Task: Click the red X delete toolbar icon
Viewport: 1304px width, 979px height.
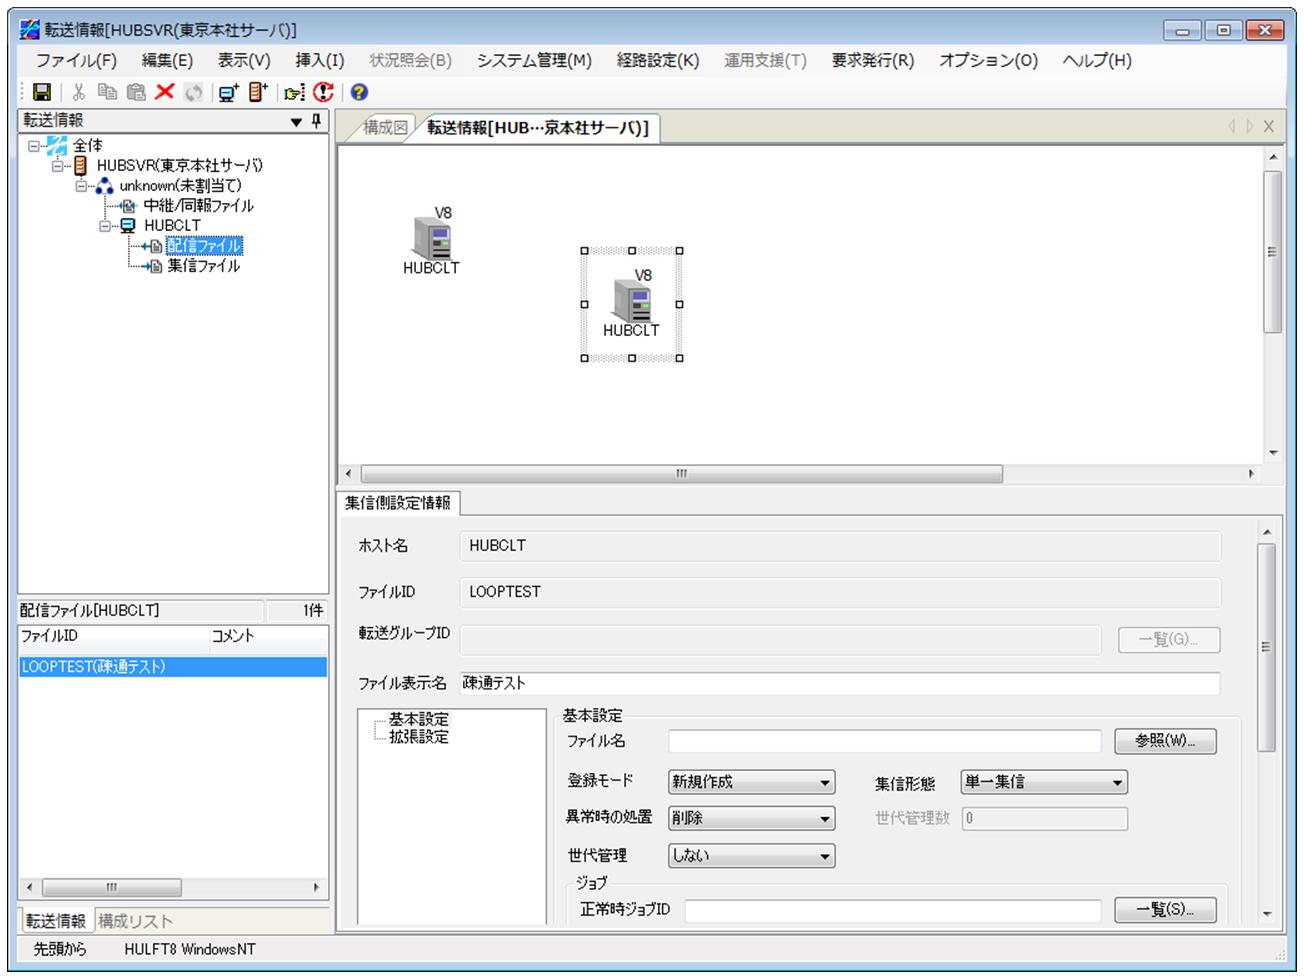Action: click(164, 92)
